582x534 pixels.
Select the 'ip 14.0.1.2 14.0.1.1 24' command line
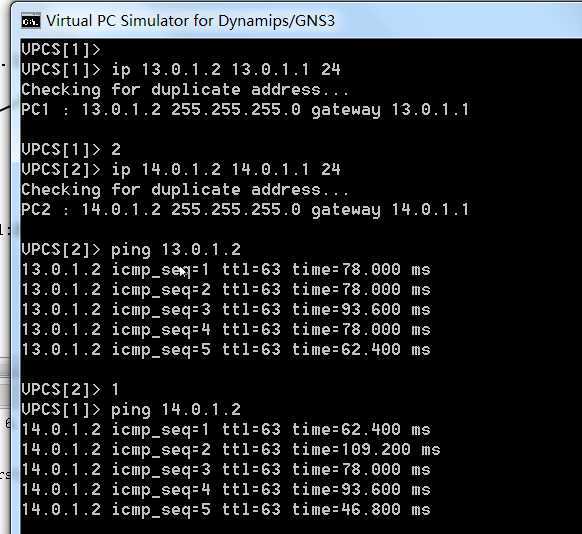point(181,170)
